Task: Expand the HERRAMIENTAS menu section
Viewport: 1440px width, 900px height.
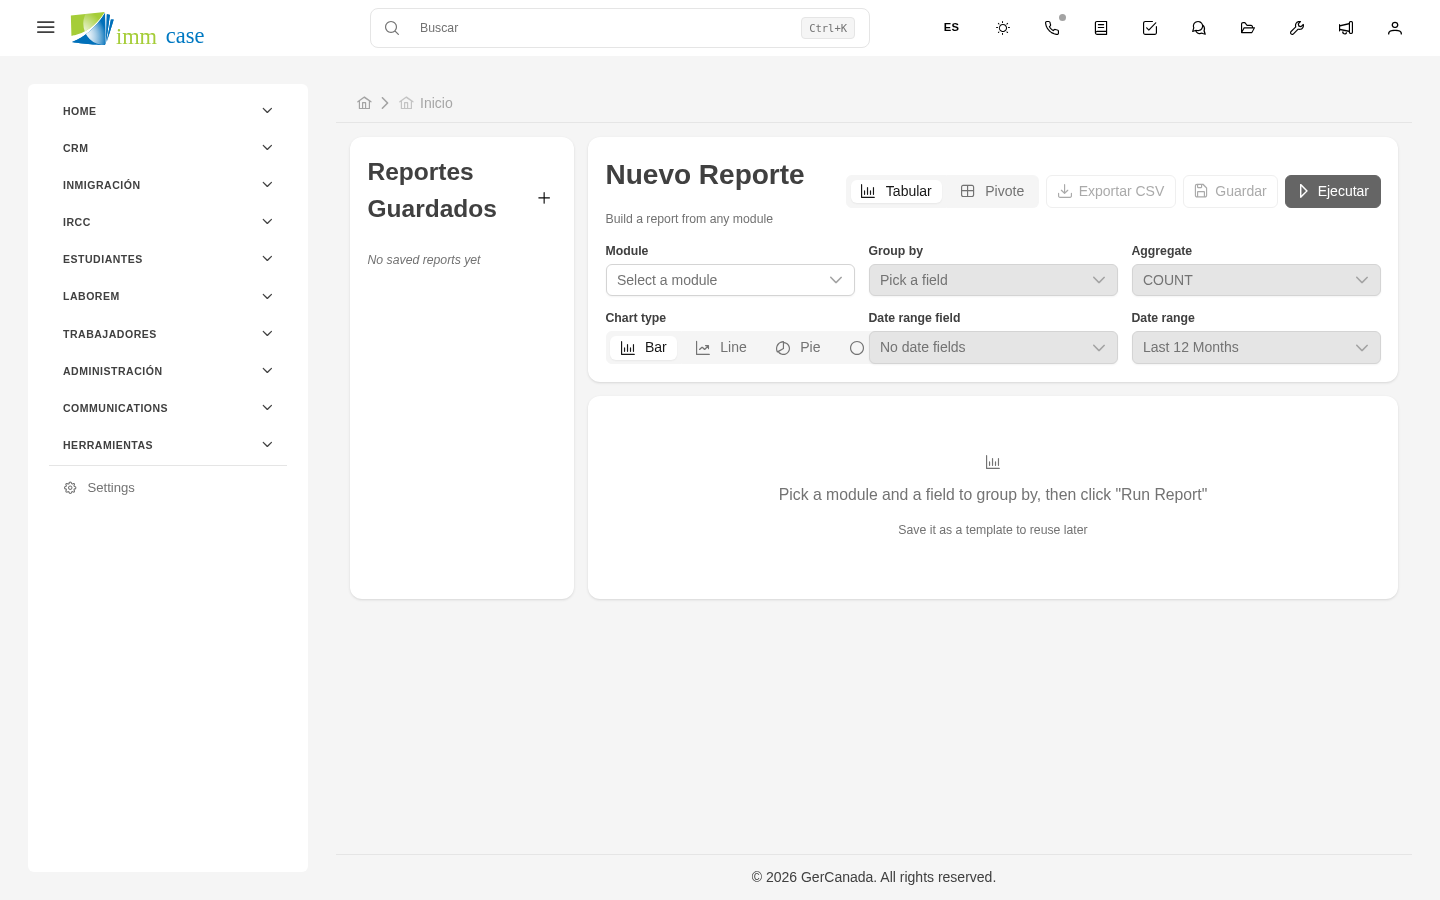Action: coord(168,445)
